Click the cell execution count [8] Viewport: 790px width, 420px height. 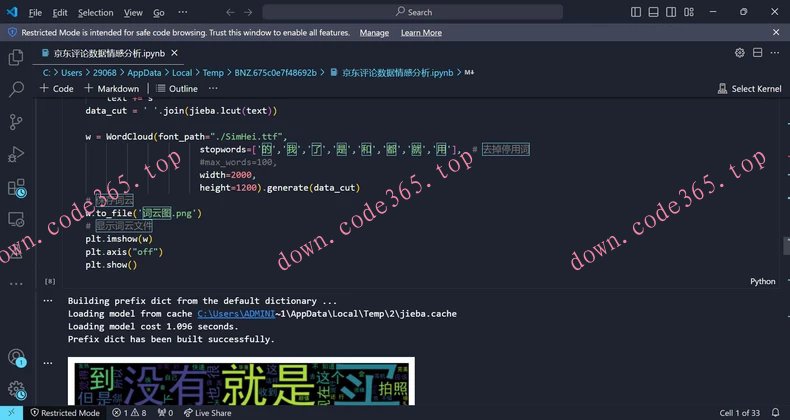50,281
